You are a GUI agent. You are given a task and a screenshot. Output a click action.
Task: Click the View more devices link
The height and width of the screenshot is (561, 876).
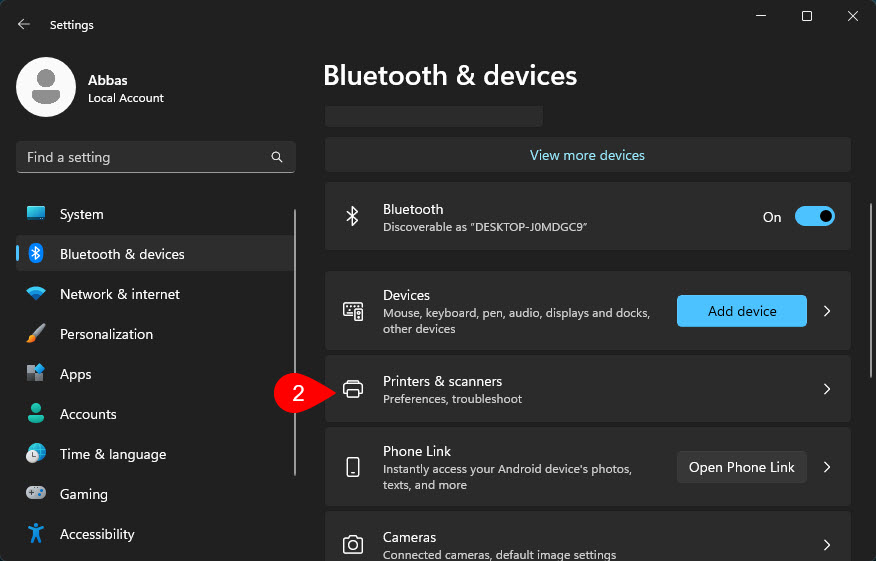coord(587,155)
